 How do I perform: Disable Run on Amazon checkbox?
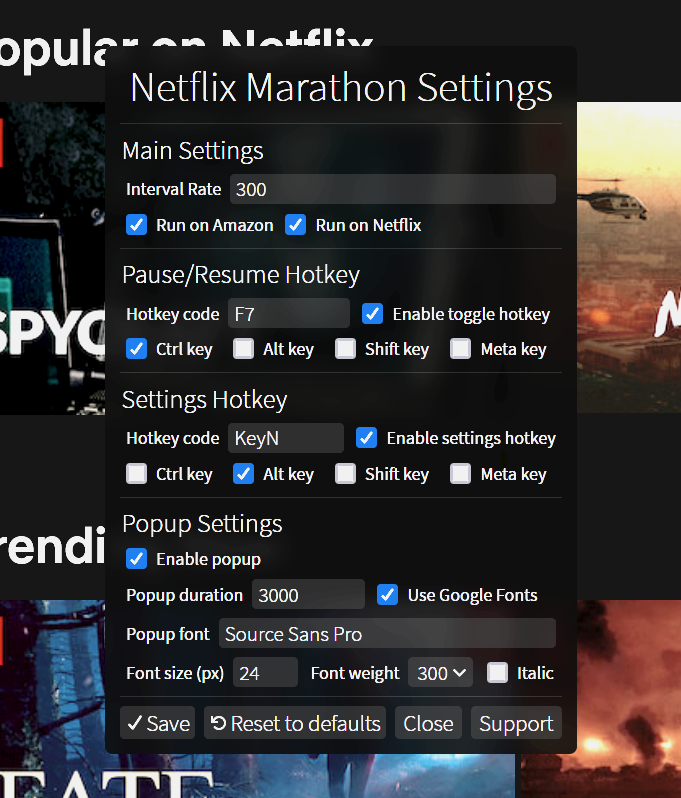[x=137, y=225]
